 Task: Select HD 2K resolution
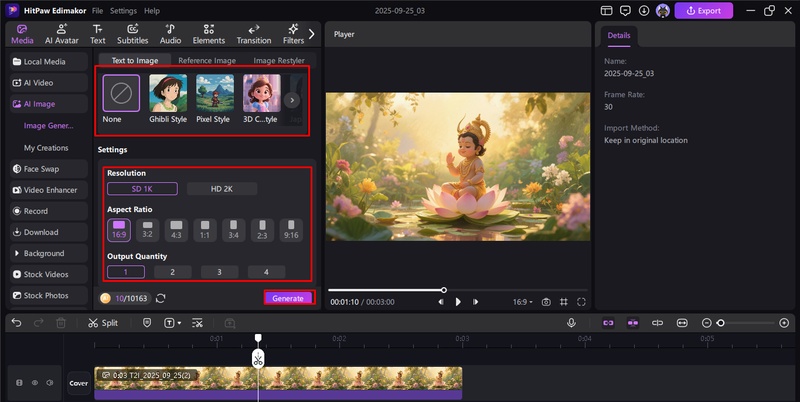[221, 189]
